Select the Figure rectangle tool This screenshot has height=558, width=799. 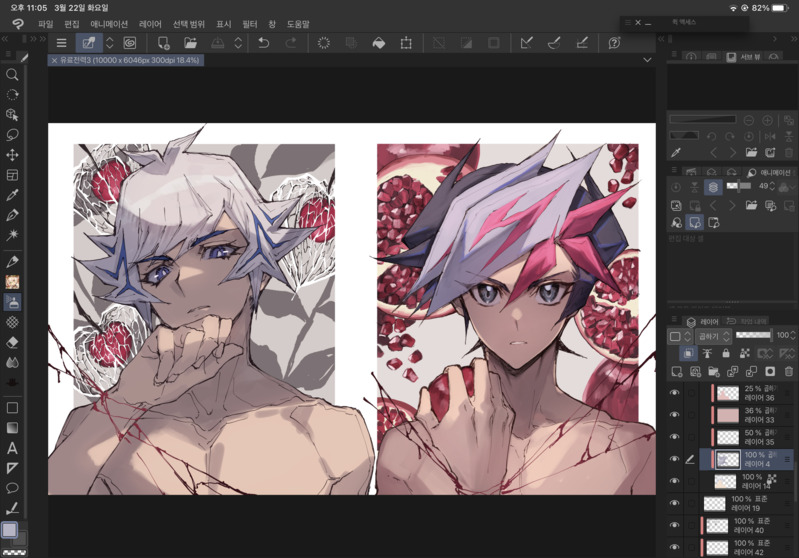point(12,408)
